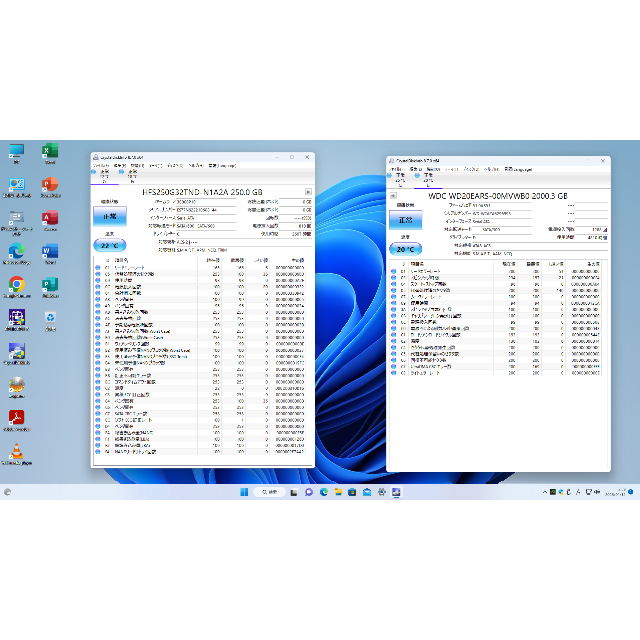Image resolution: width=640 pixels, height=640 pixels.
Task: Open File menu in WDC WD20EARS window
Action: click(396, 169)
